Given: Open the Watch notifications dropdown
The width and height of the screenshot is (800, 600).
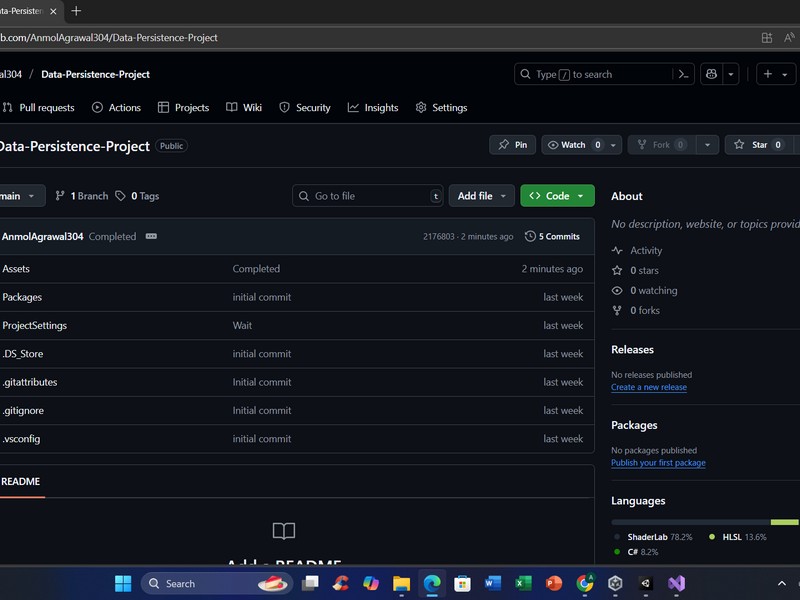Looking at the screenshot, I should [581, 145].
